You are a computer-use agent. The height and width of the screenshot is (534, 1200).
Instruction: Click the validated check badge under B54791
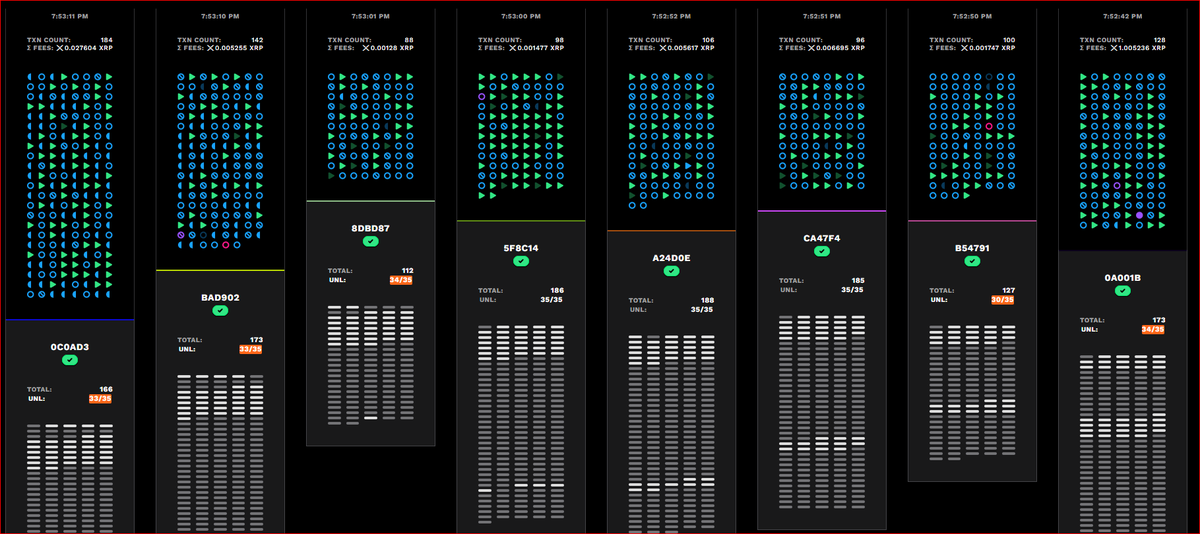pos(972,261)
